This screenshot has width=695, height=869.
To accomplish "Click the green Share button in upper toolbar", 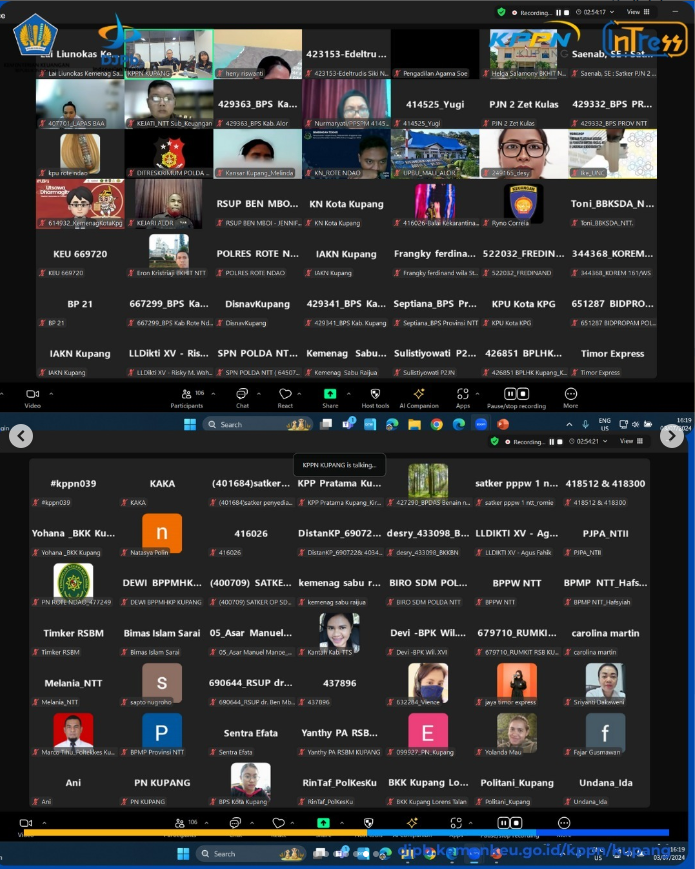I will (329, 397).
